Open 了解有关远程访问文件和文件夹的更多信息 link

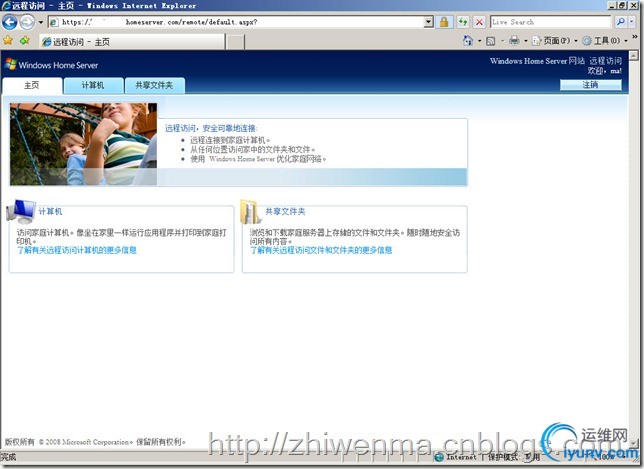(x=321, y=250)
